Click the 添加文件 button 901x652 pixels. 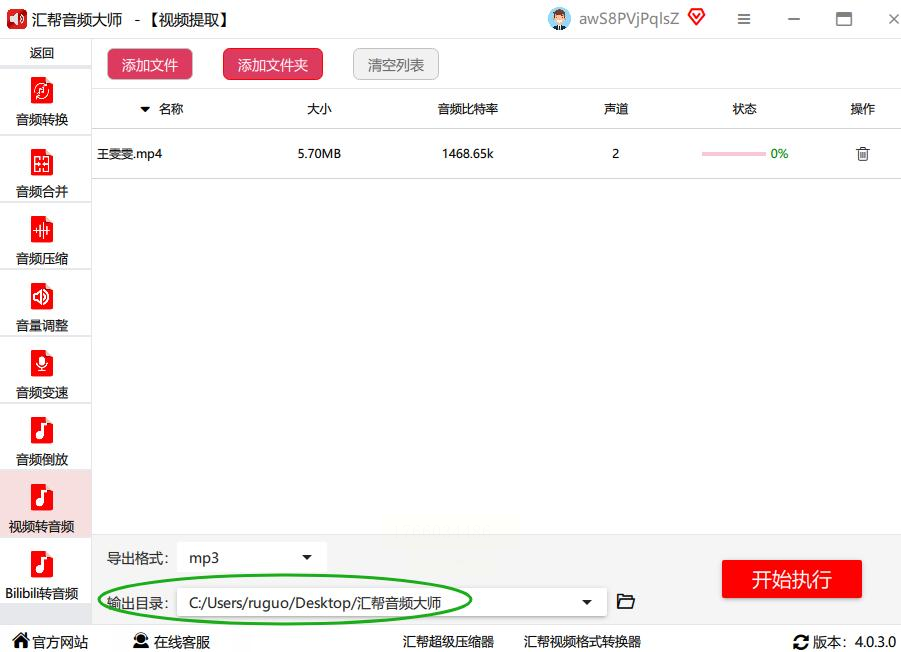coord(149,64)
